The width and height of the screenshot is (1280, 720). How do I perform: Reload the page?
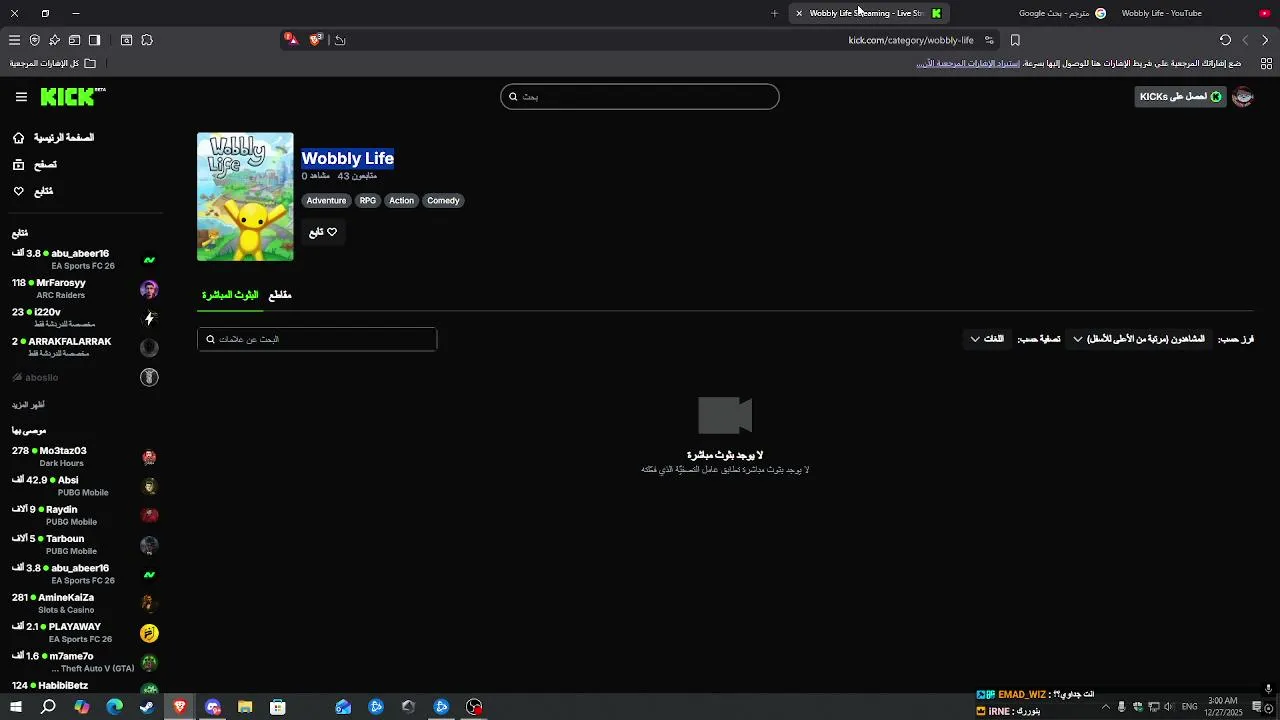(x=1225, y=40)
